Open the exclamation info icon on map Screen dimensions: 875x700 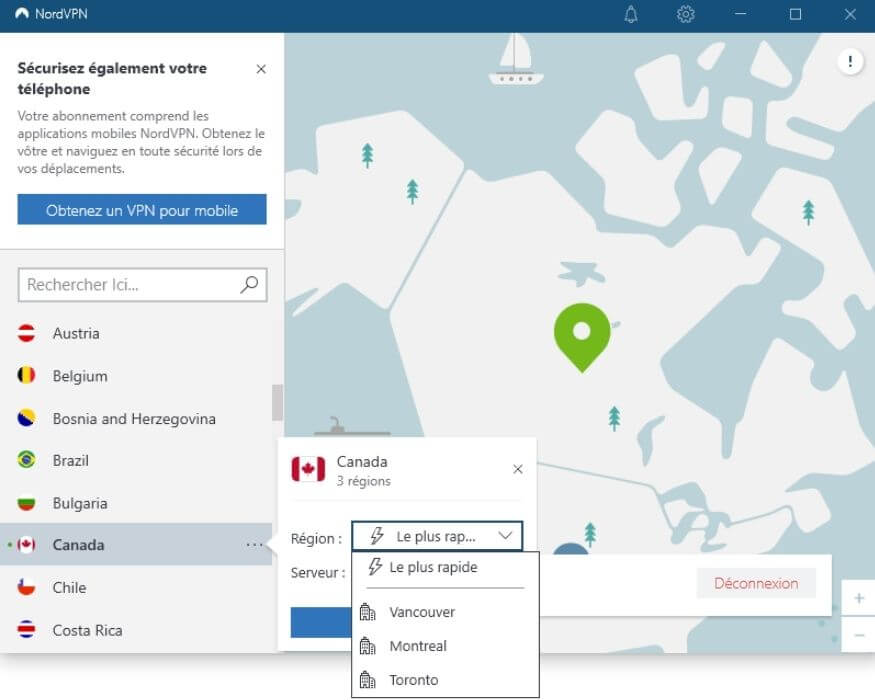coord(850,61)
